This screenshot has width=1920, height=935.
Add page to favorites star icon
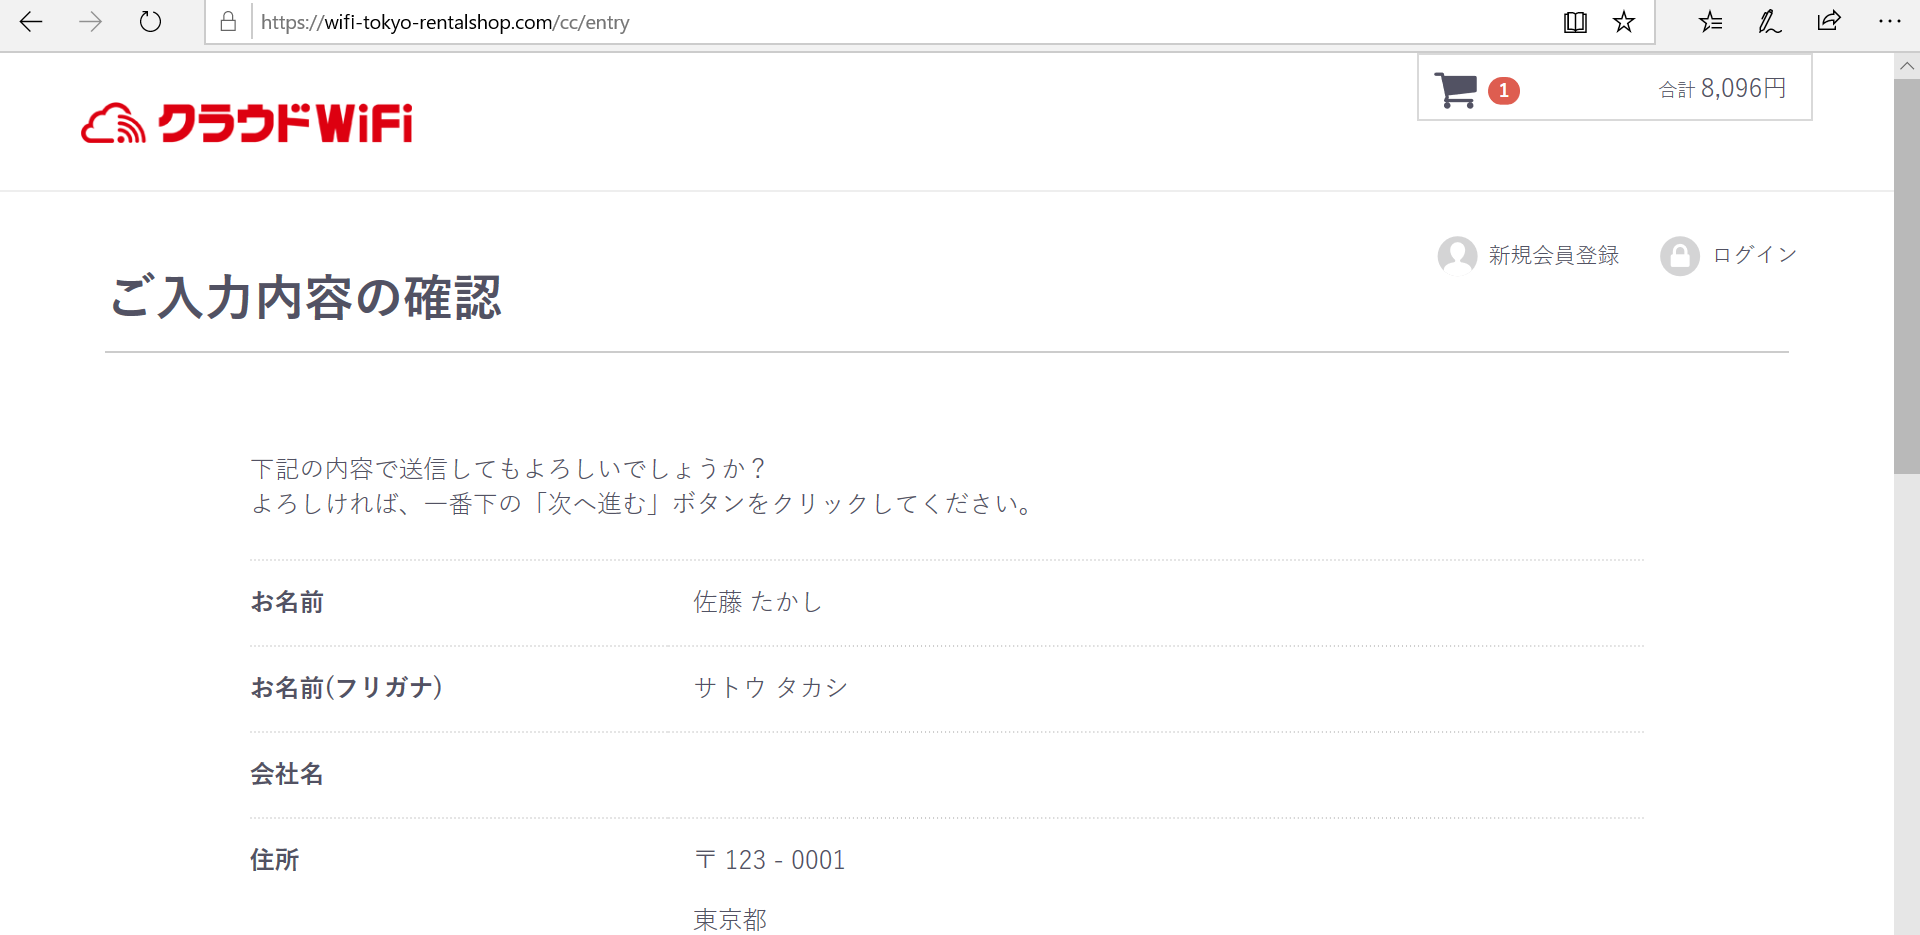[x=1624, y=22]
